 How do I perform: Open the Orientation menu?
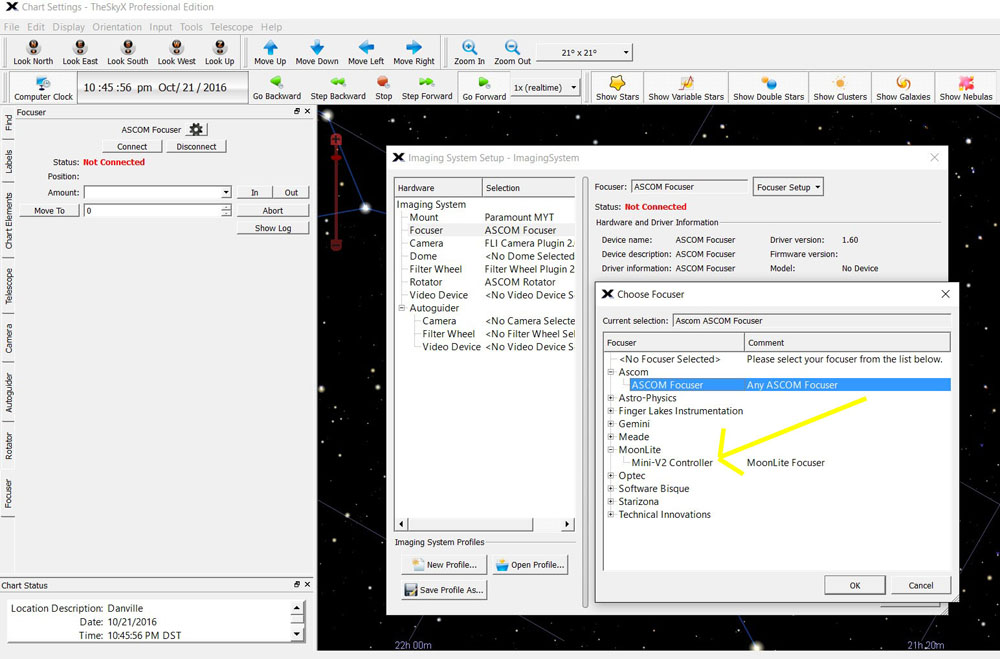(117, 27)
